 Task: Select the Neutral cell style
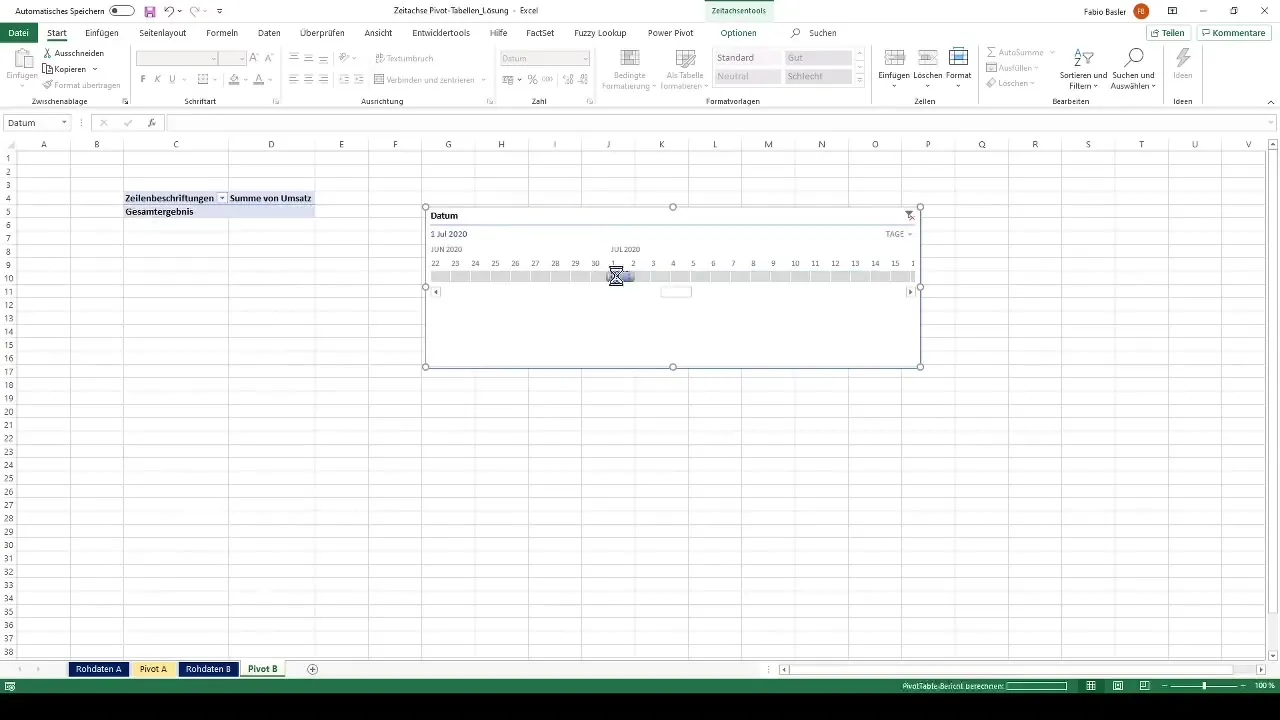(x=748, y=77)
